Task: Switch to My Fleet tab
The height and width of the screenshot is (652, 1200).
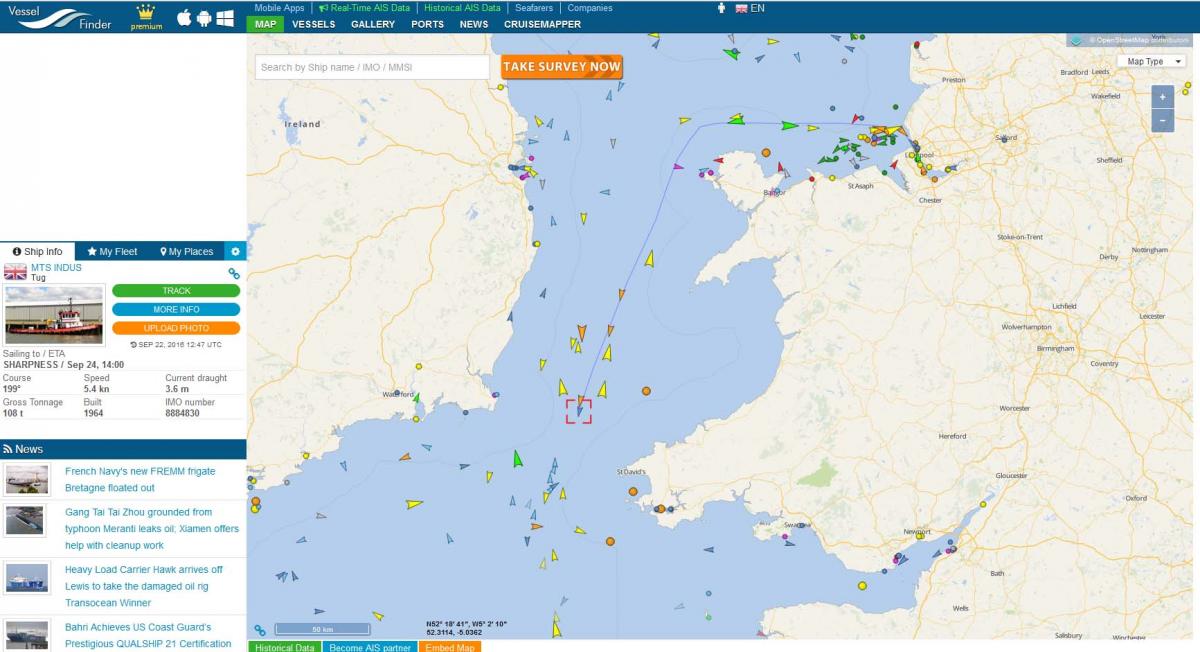Action: 112,252
